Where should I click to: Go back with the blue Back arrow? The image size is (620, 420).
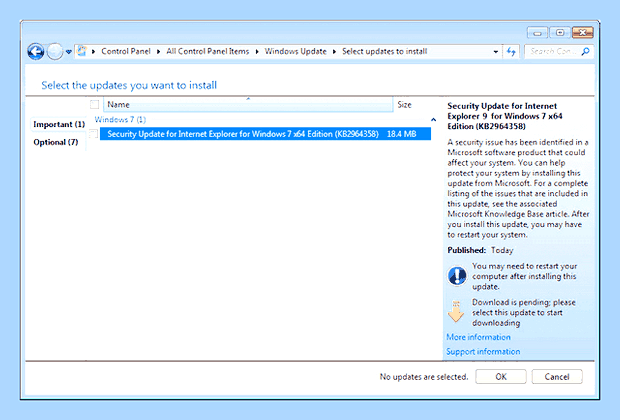tap(36, 51)
